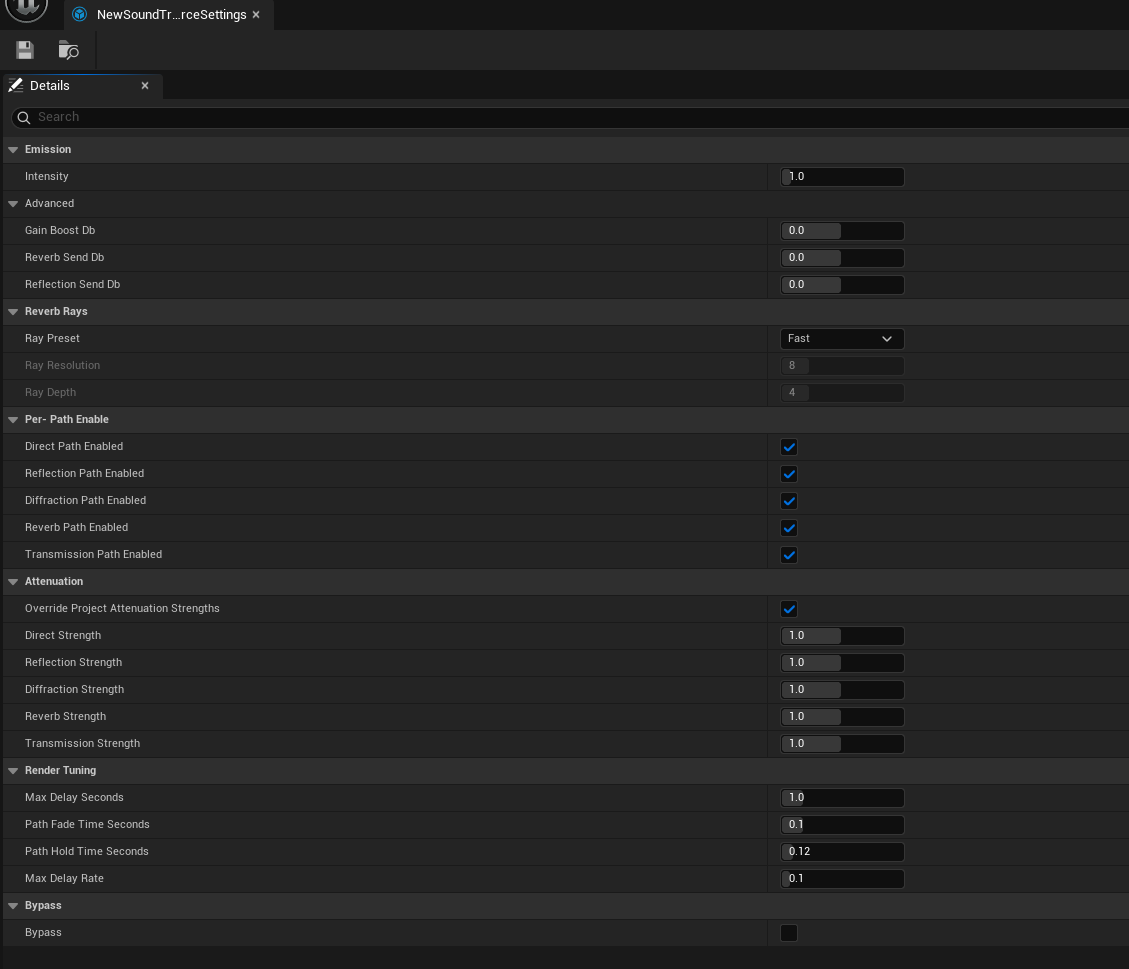
Task: Click the Unreal Engine logo icon
Action: point(27,7)
